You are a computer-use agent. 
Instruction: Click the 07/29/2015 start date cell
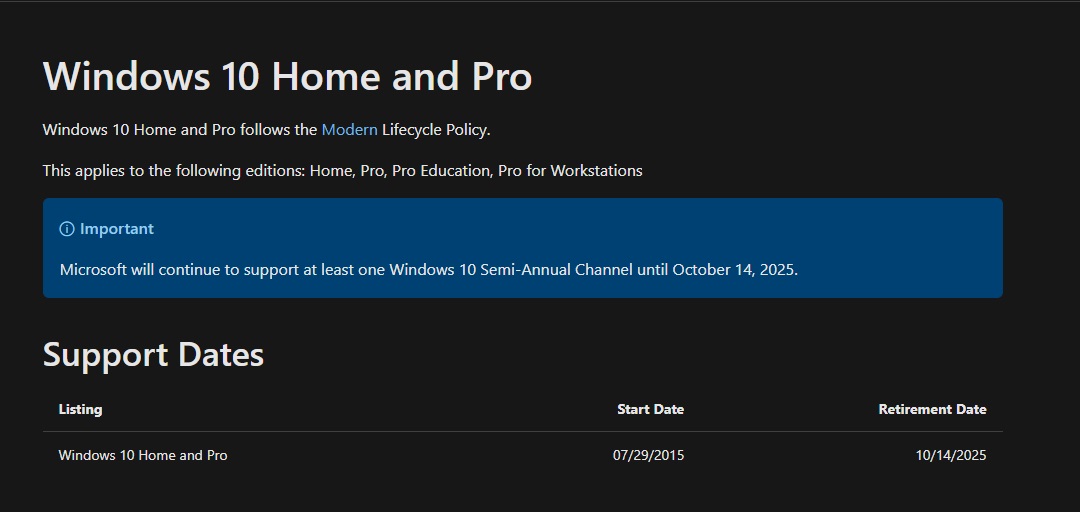pos(649,455)
